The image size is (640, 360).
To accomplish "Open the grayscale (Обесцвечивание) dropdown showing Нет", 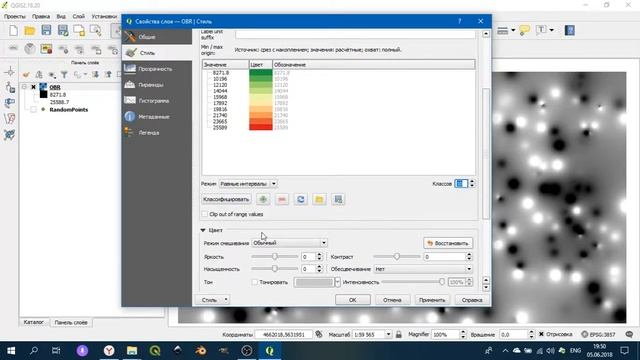I will pos(423,269).
